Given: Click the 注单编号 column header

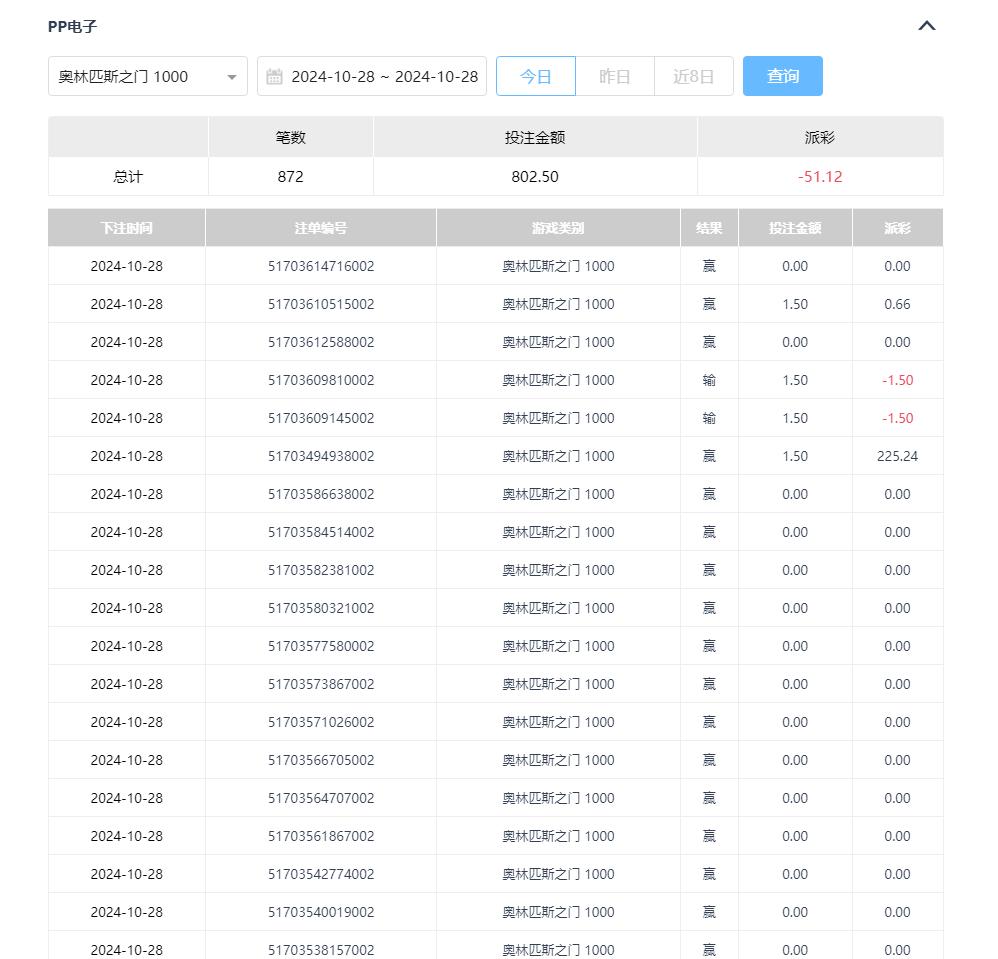Looking at the screenshot, I should point(320,228).
